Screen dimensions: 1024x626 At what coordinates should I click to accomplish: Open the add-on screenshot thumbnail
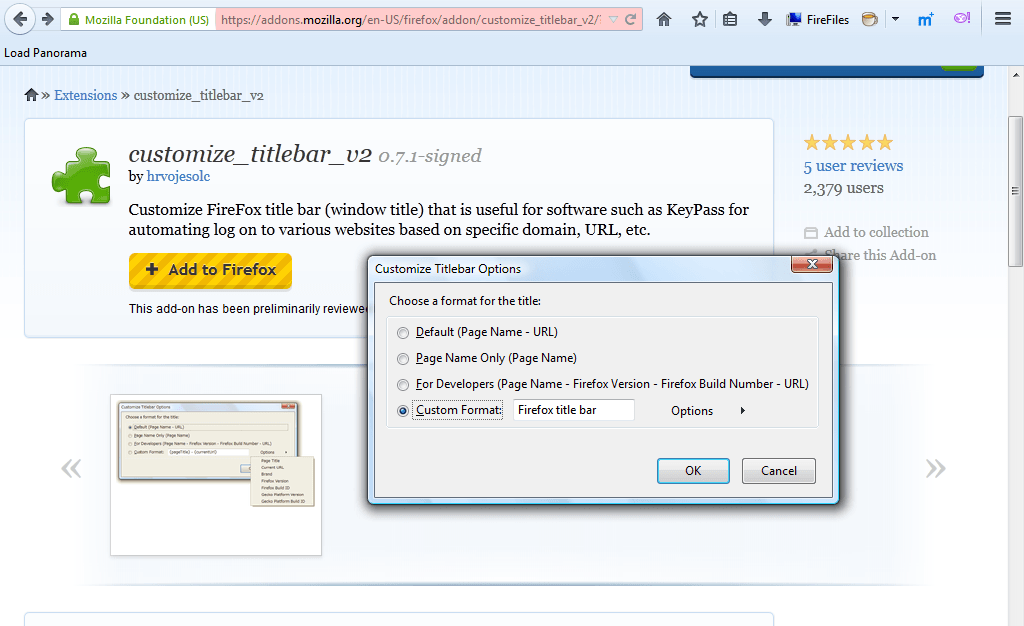(216, 475)
